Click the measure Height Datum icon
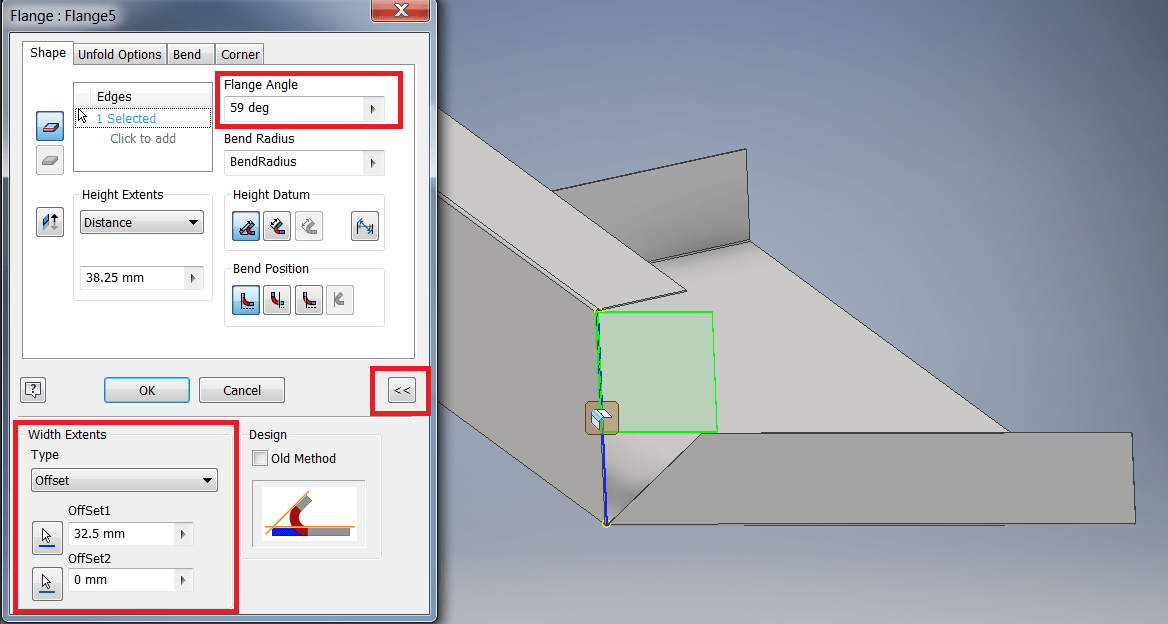The height and width of the screenshot is (624, 1168). 364,226
